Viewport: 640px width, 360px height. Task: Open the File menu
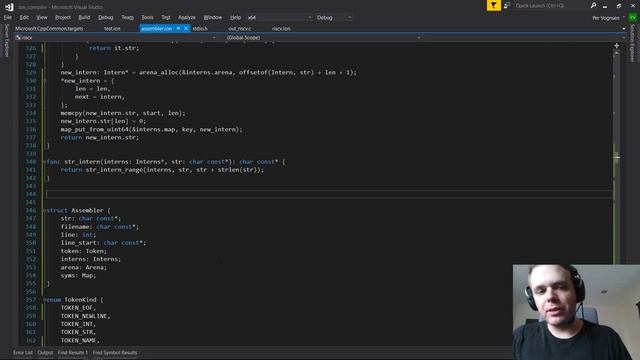coord(8,18)
